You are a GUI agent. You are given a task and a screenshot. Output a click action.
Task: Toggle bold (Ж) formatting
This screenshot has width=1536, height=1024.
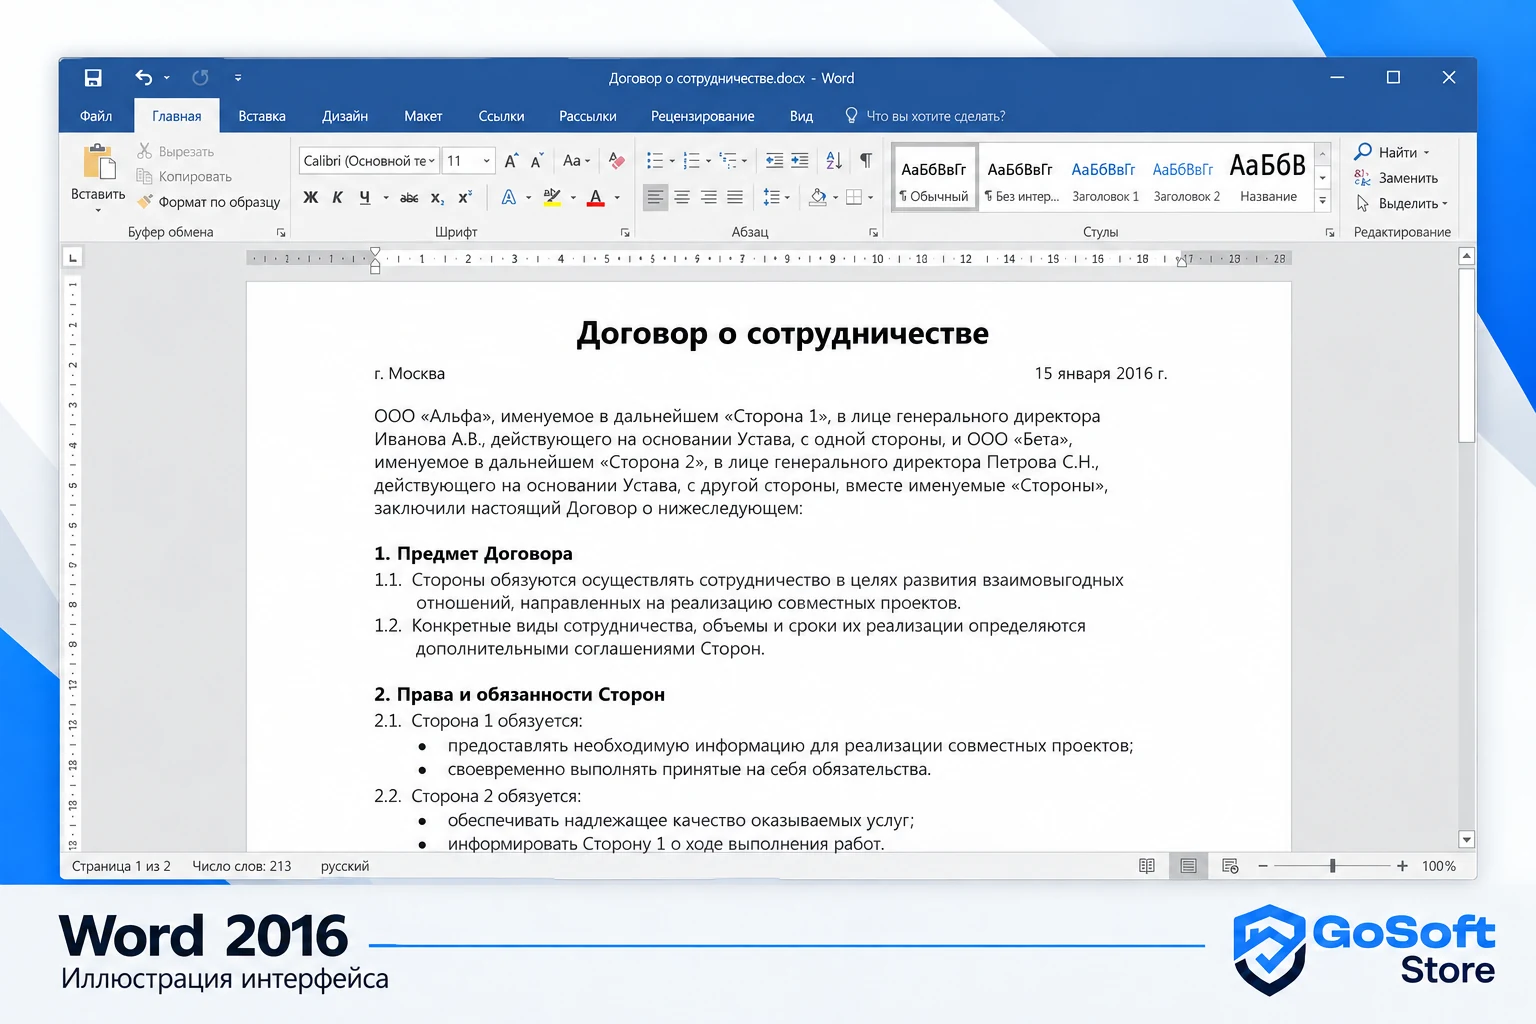pos(311,198)
